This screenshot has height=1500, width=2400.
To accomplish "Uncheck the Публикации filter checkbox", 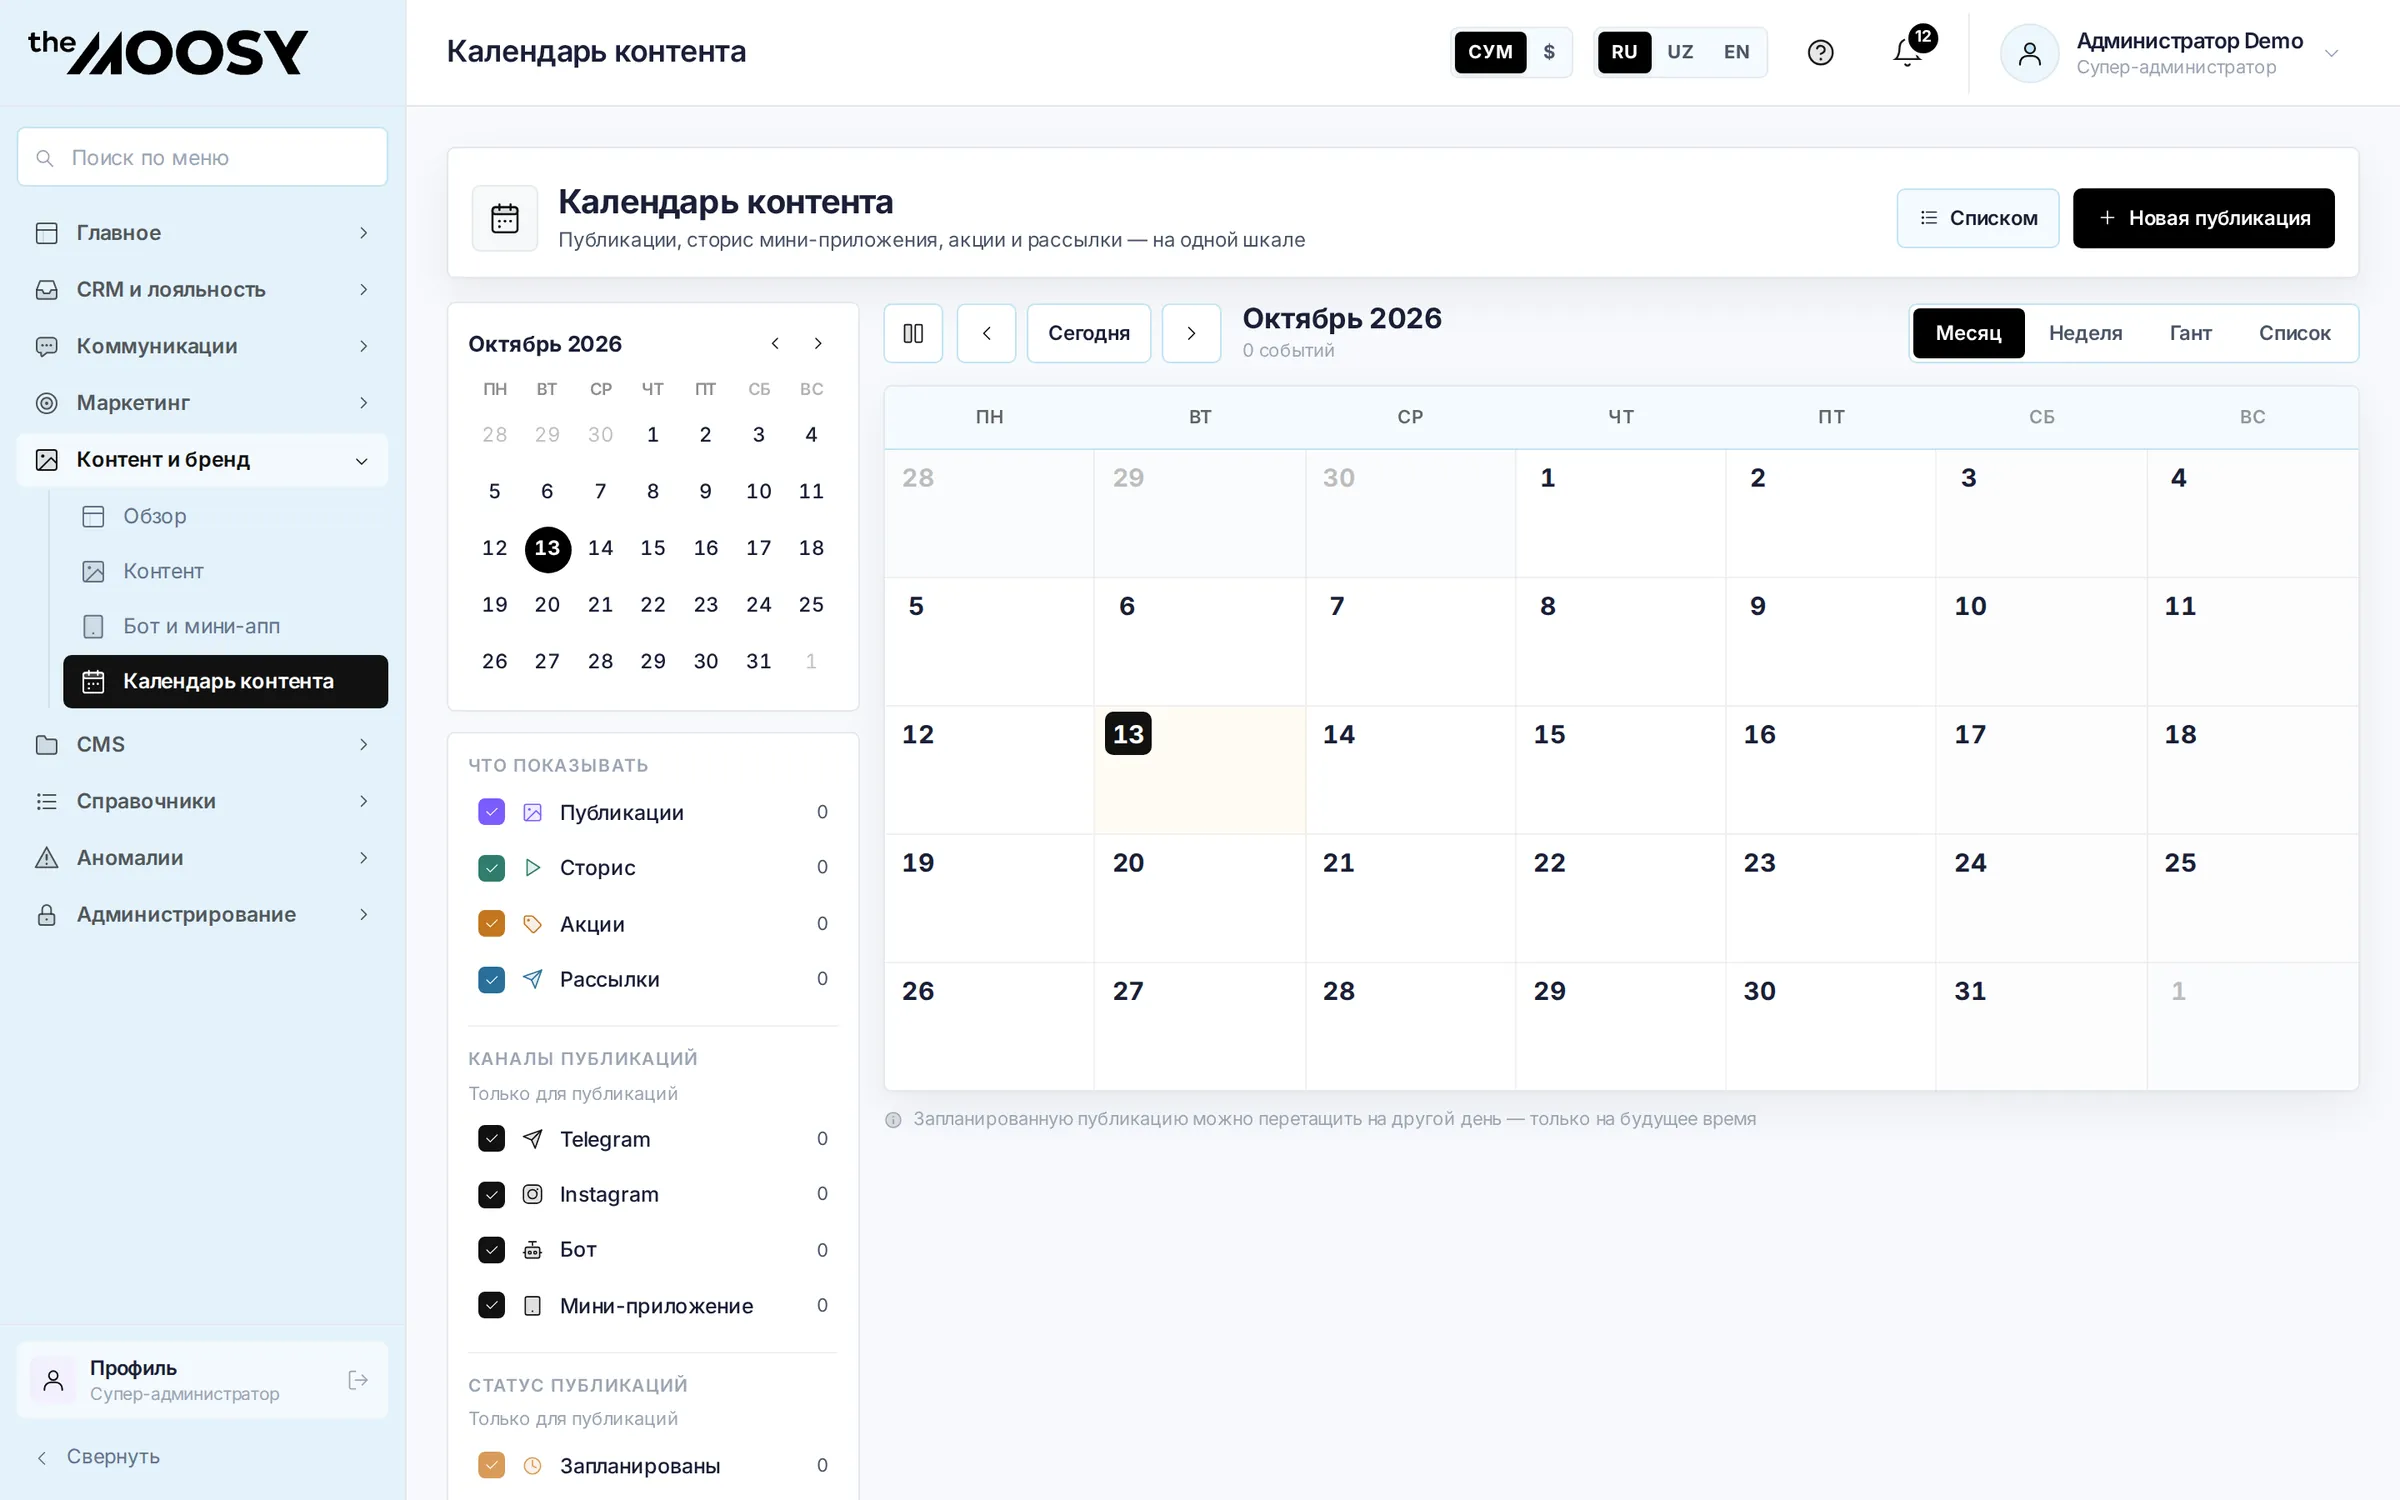I will click(x=491, y=812).
